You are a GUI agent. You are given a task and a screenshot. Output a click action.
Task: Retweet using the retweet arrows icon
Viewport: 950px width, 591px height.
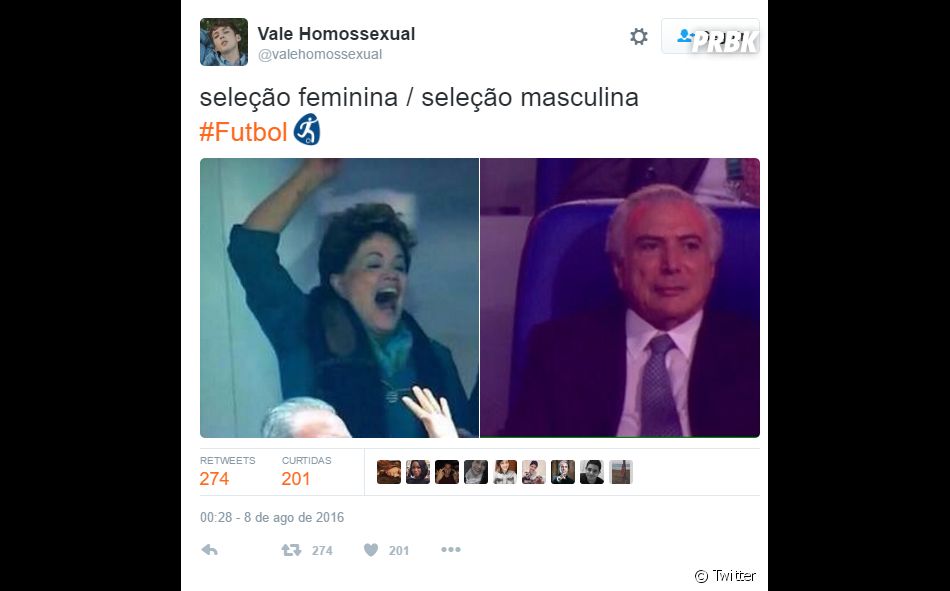291,550
